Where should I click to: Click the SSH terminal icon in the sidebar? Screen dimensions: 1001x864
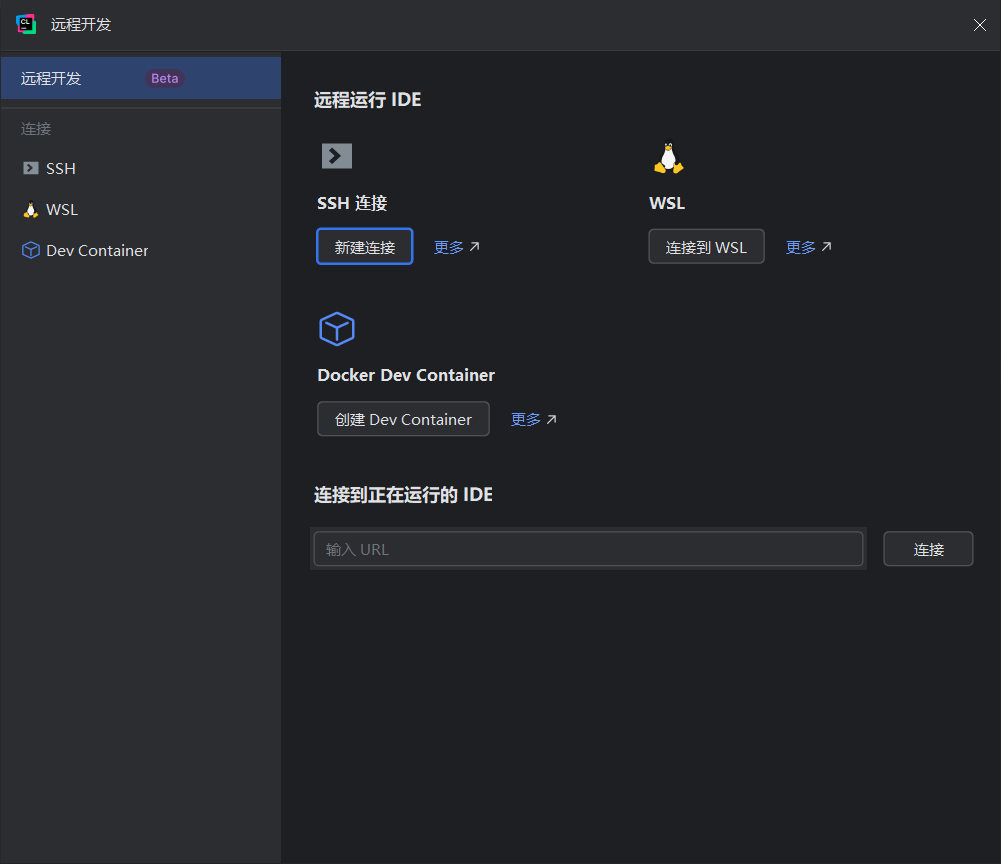click(x=31, y=168)
